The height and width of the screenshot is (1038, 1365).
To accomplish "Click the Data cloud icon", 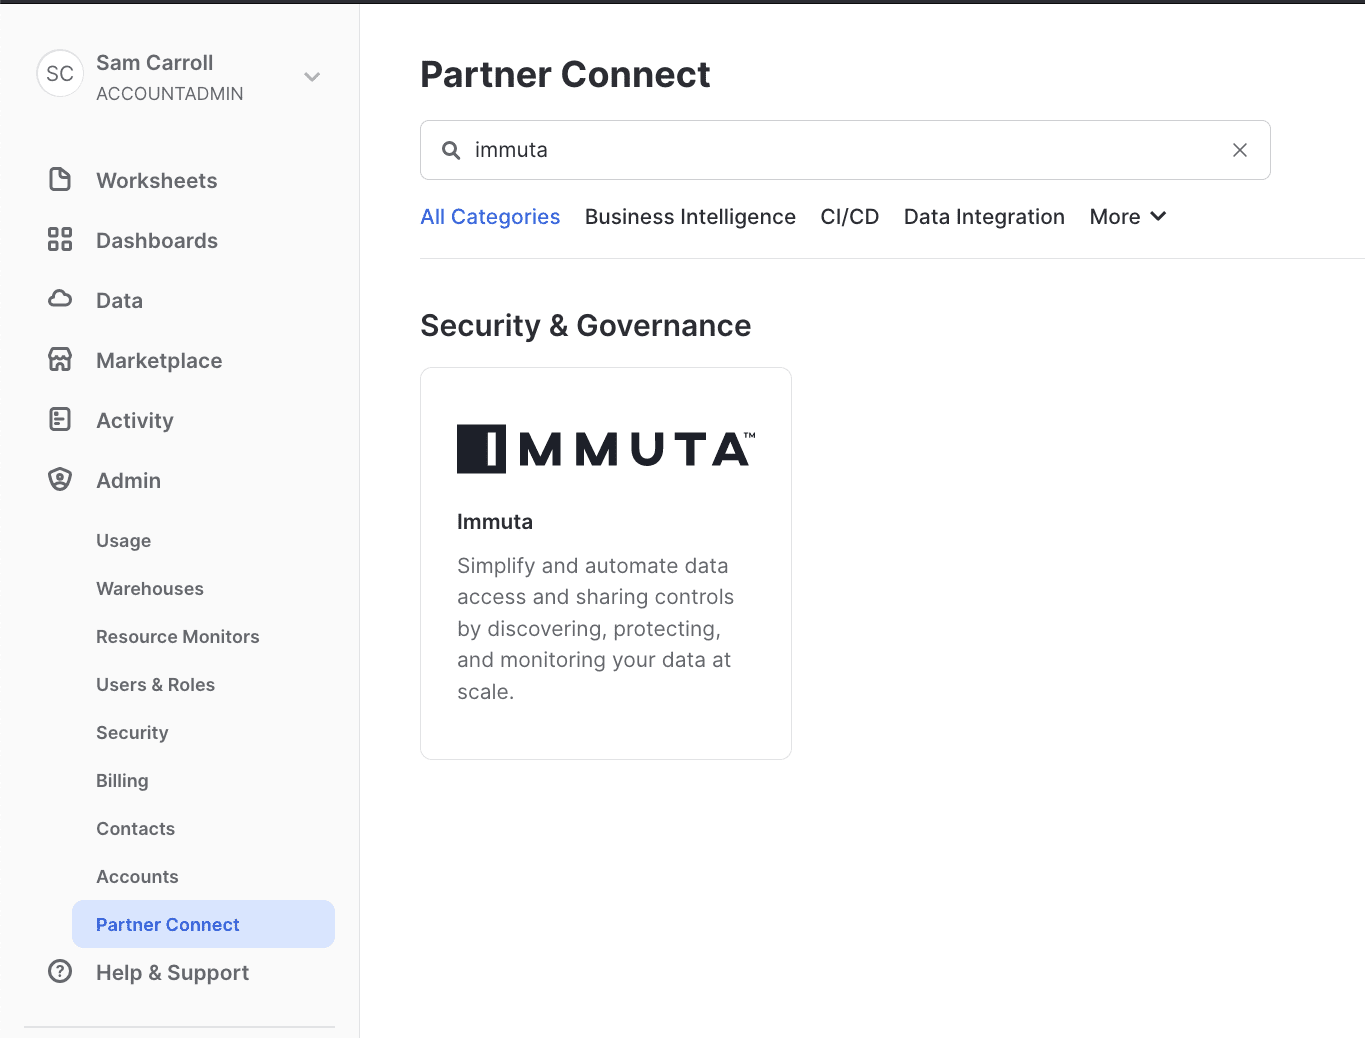I will (x=60, y=299).
